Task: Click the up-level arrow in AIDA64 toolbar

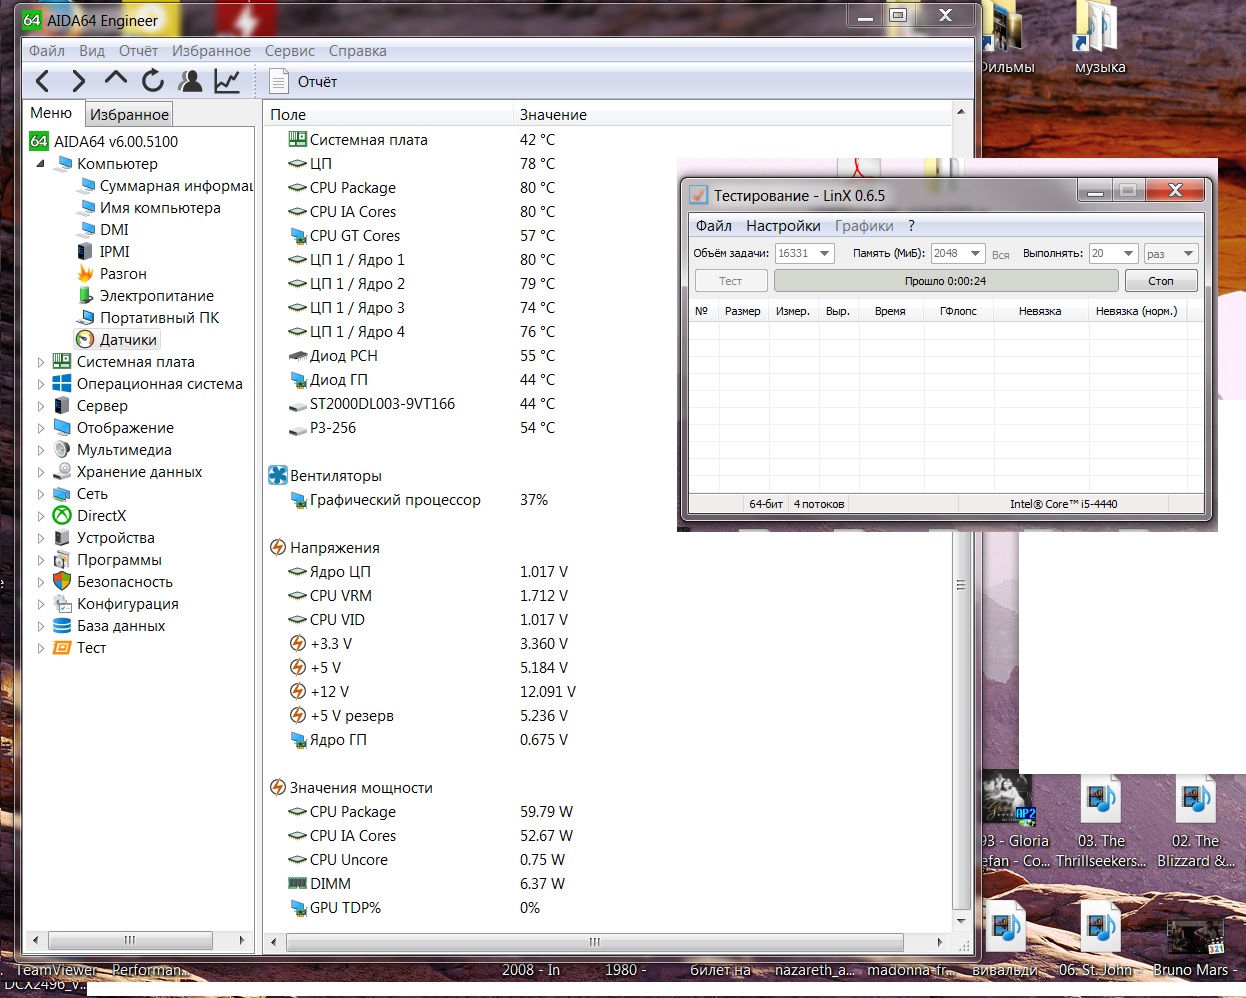Action: pos(116,79)
